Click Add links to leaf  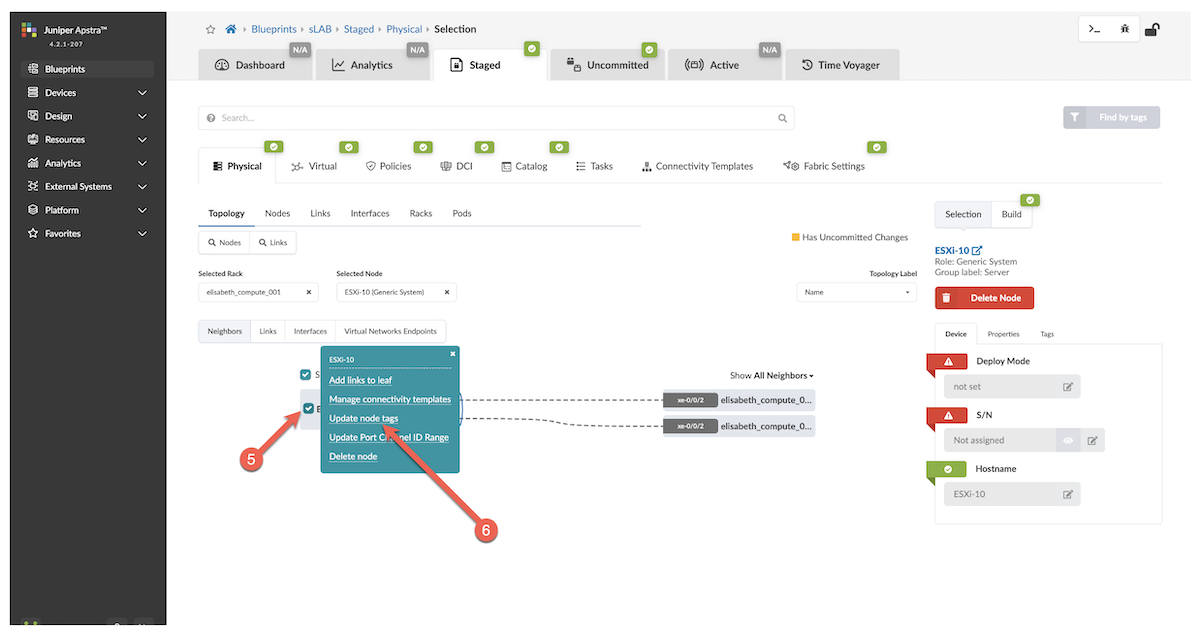point(360,380)
